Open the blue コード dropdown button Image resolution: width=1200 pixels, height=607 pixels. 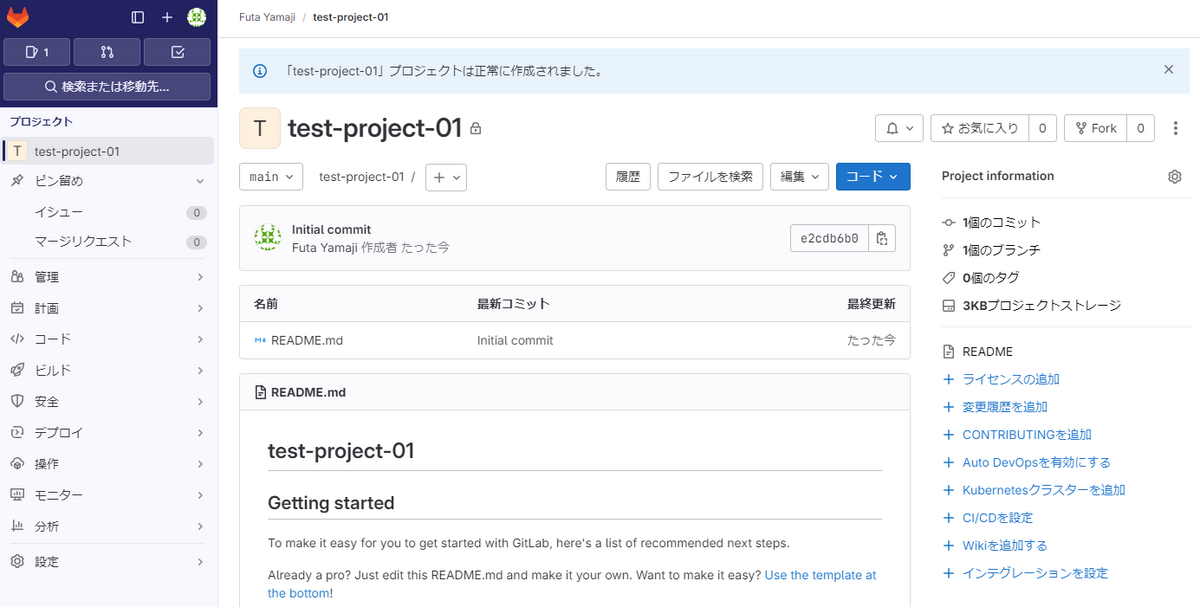pyautogui.click(x=873, y=176)
